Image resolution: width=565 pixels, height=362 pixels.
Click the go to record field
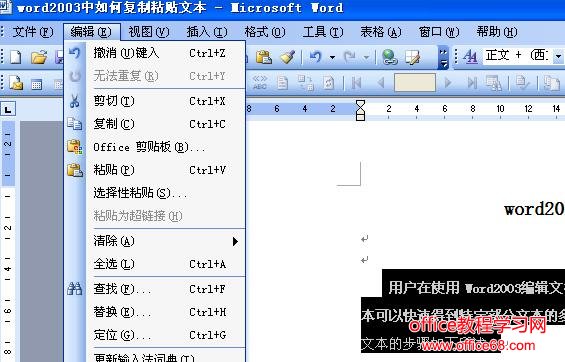[415, 83]
